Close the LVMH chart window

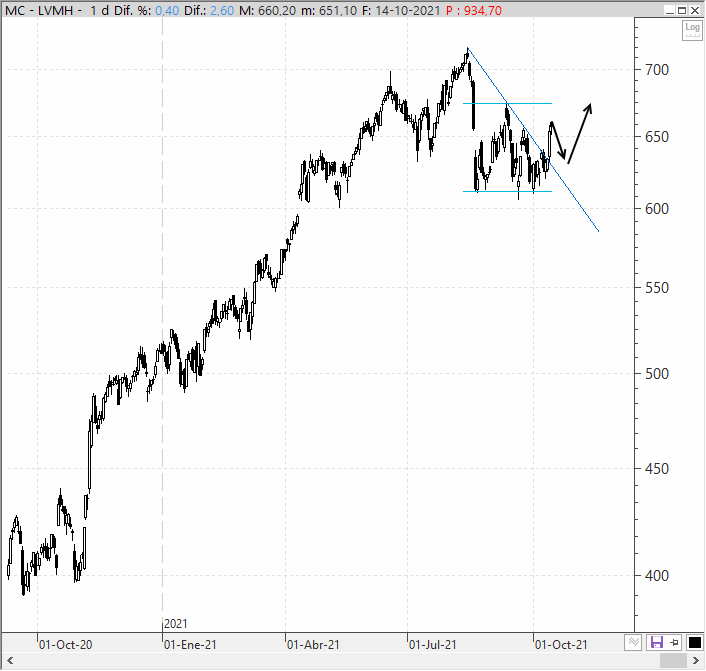pos(696,10)
